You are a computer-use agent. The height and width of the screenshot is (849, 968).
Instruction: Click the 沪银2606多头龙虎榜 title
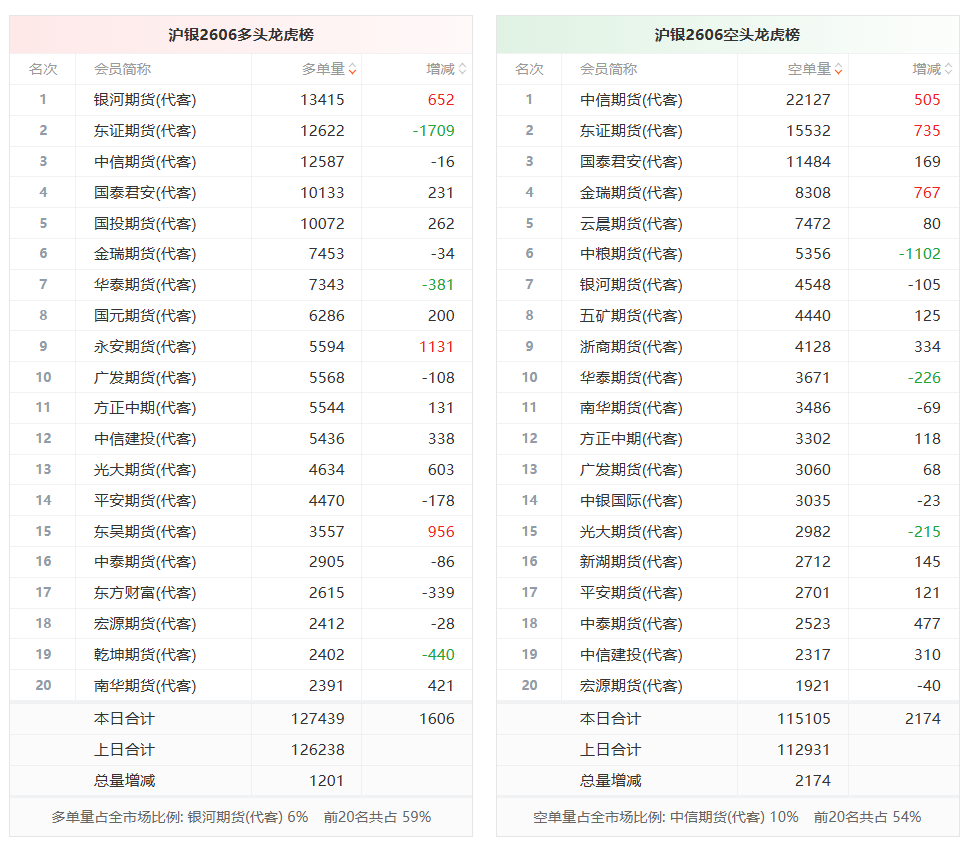[x=241, y=35]
